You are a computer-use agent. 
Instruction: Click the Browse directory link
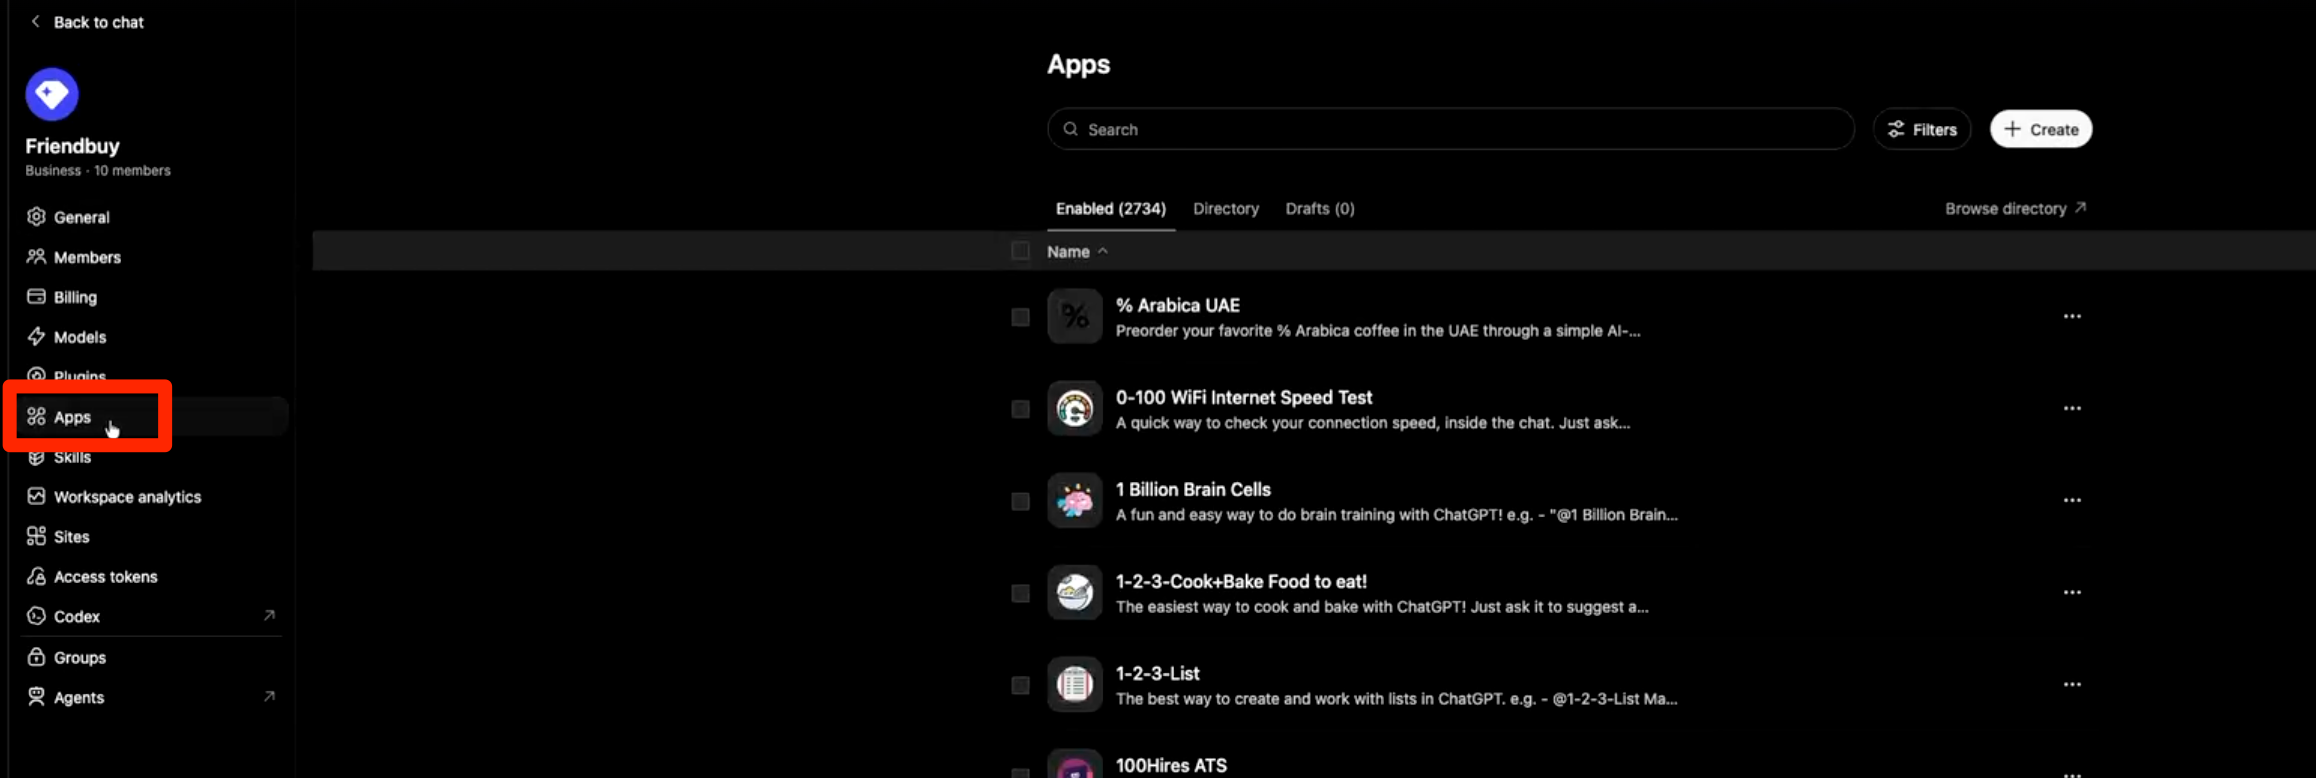pyautogui.click(x=2015, y=209)
